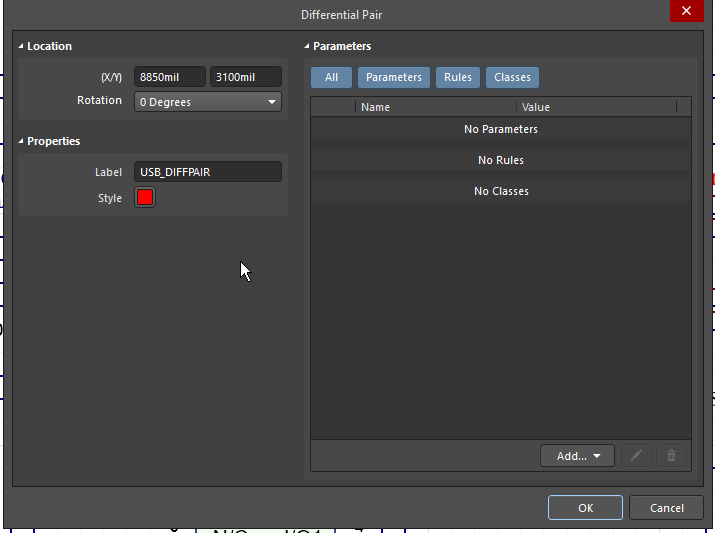This screenshot has width=715, height=533.
Task: Click the Label field USB_DIFFPAIR
Action: (208, 172)
